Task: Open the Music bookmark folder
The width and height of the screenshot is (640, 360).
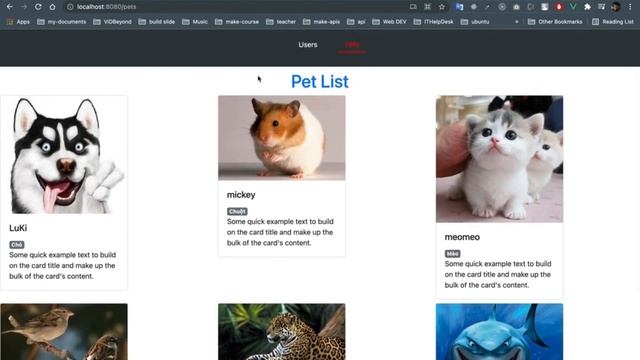Action: coord(195,22)
